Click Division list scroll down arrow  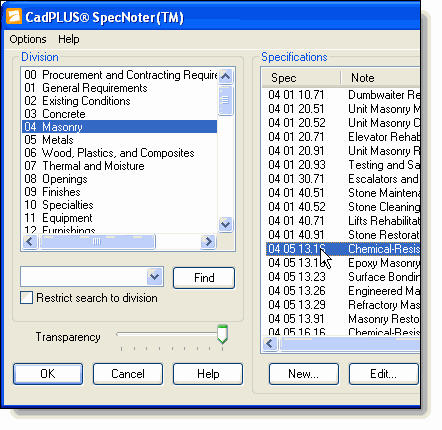226,224
